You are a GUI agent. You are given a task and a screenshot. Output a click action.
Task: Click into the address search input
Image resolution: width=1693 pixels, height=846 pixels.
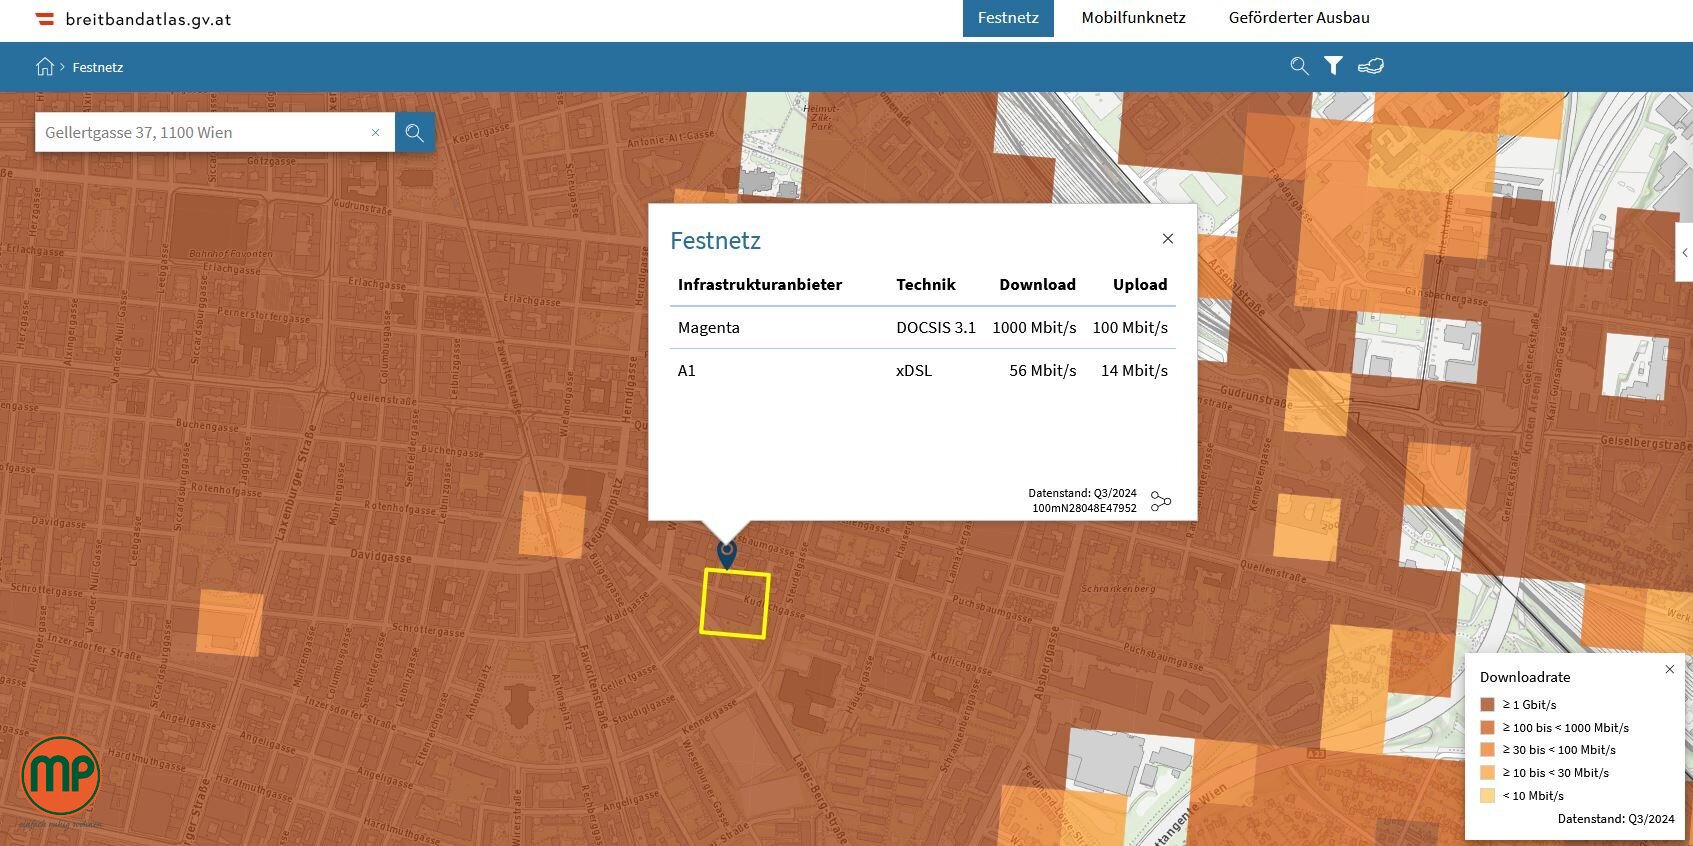click(200, 132)
